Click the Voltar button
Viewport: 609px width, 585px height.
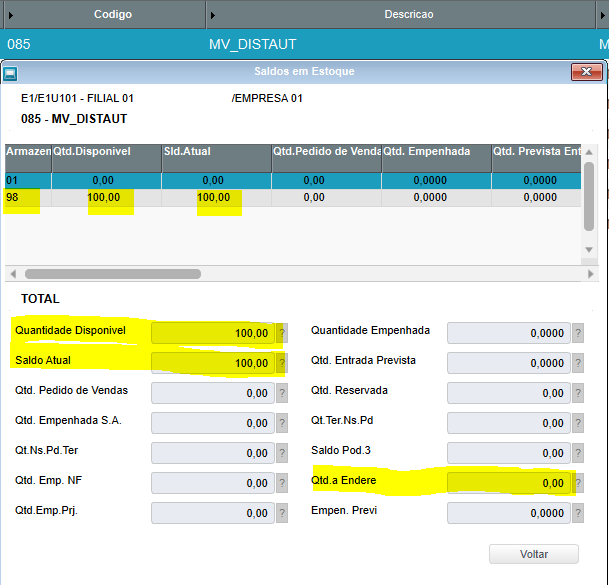click(534, 554)
